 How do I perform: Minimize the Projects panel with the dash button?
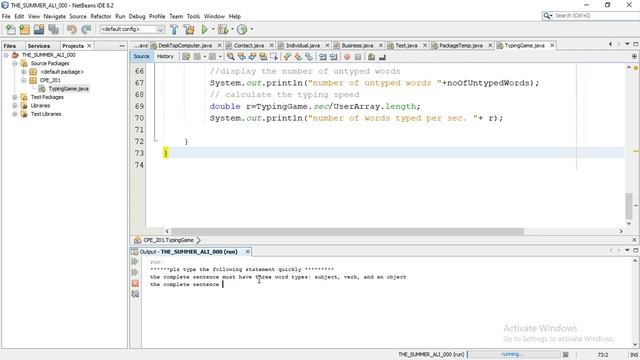click(122, 46)
